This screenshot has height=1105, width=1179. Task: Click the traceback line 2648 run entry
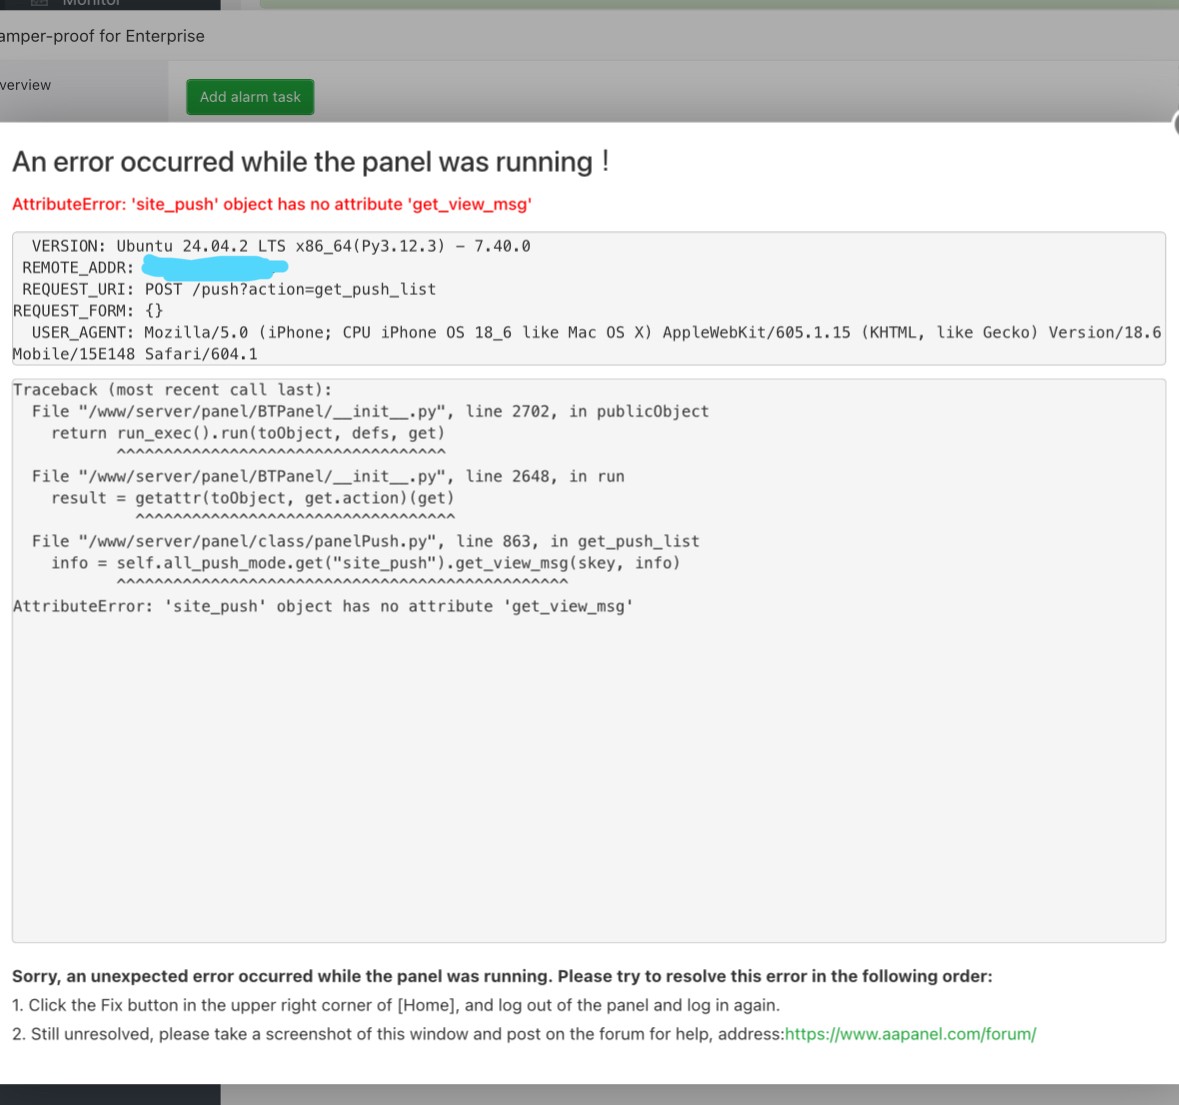328,477
